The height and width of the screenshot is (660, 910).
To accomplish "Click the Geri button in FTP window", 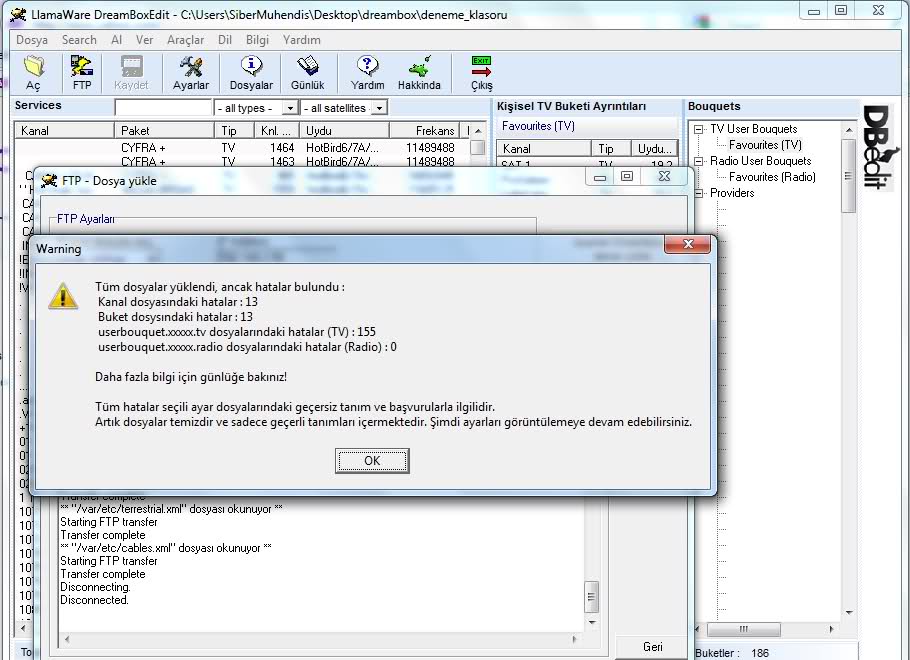I will click(x=653, y=647).
